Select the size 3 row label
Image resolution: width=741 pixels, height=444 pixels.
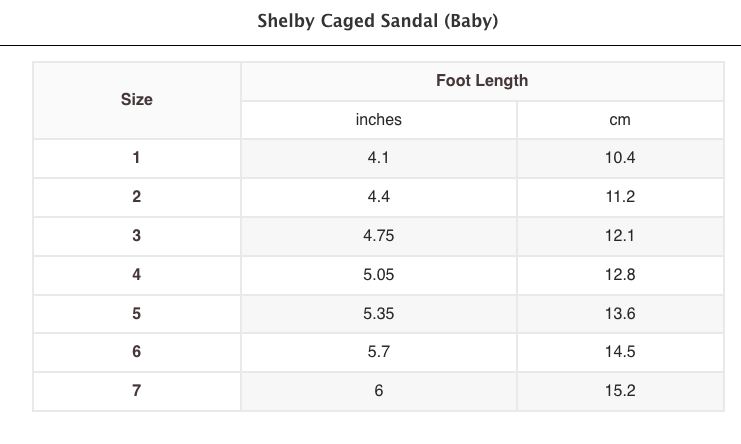[x=136, y=236]
